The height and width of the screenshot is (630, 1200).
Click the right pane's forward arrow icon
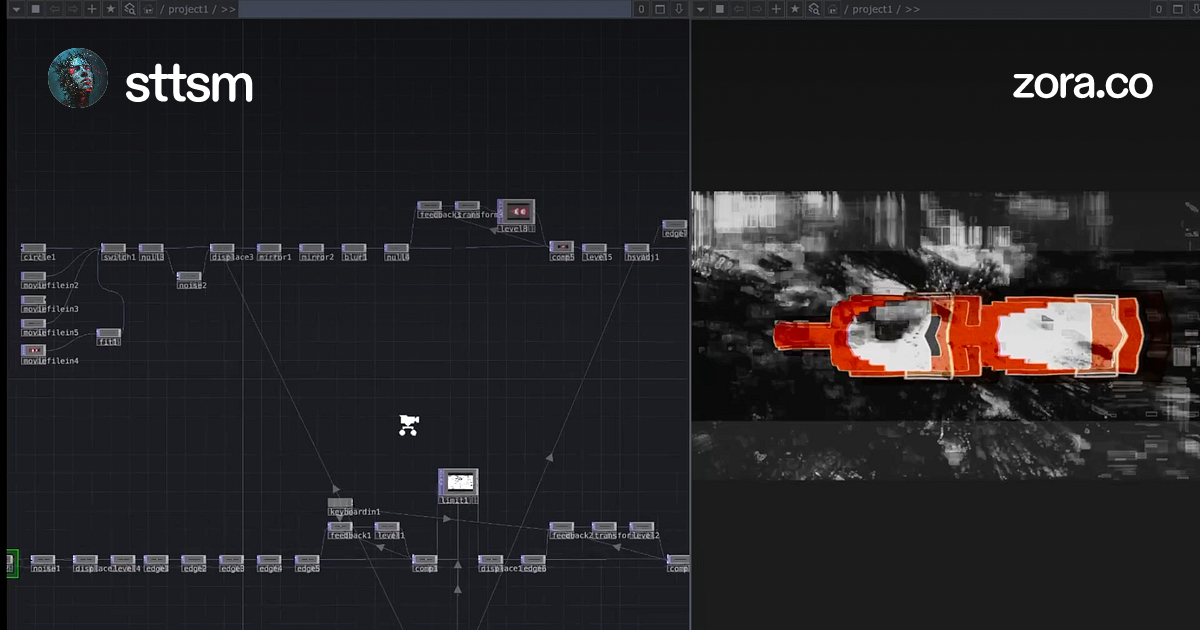point(757,9)
